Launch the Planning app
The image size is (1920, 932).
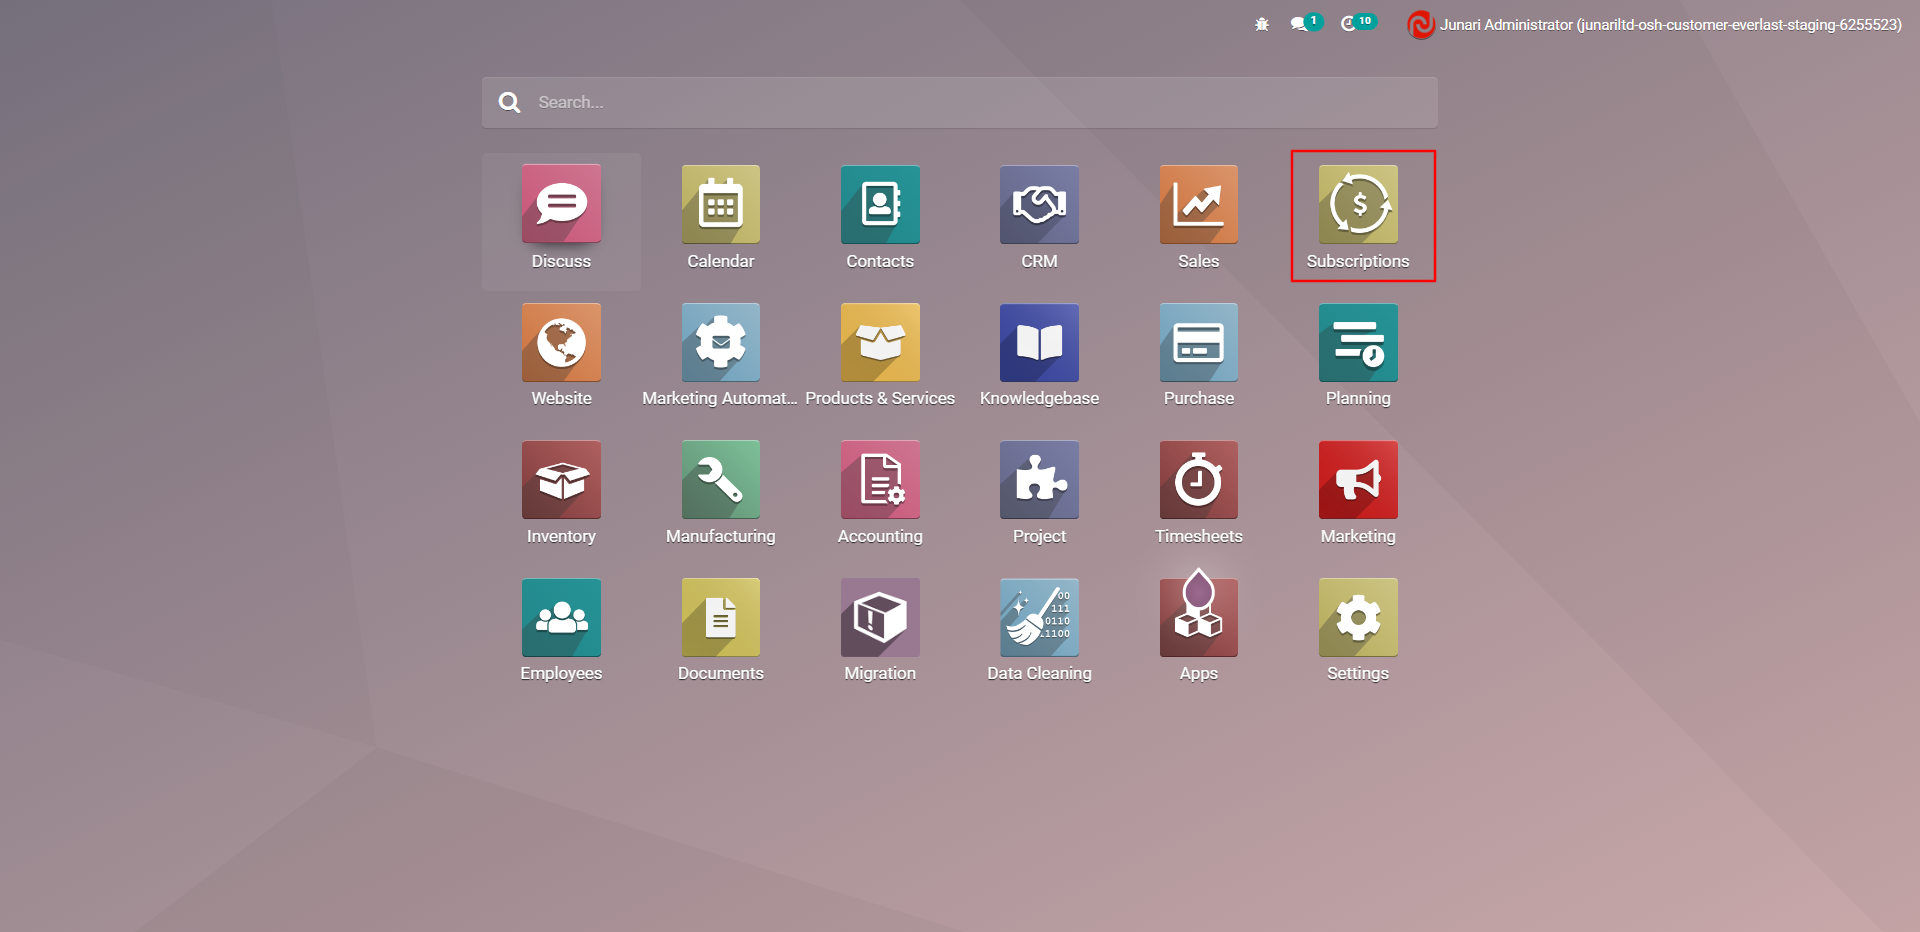1357,343
